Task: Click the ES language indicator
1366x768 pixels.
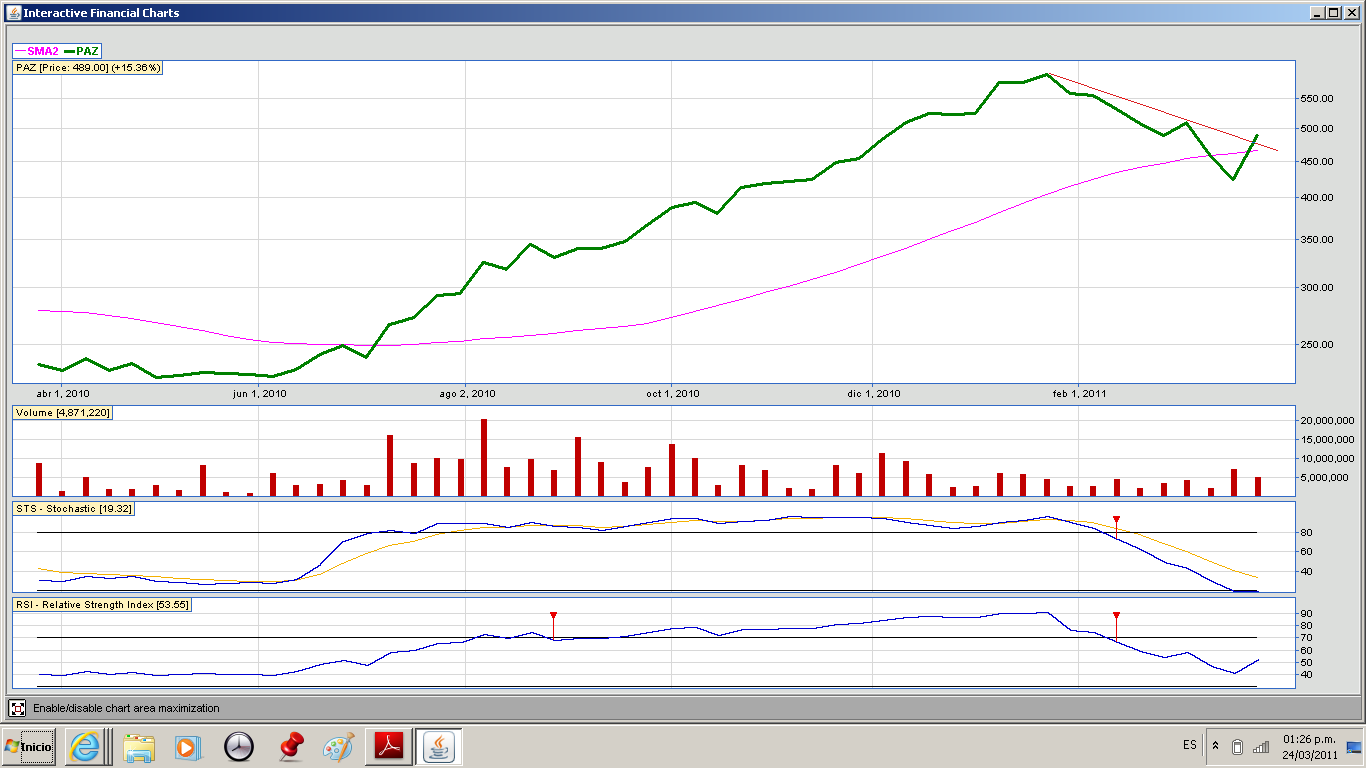Action: click(x=1189, y=746)
